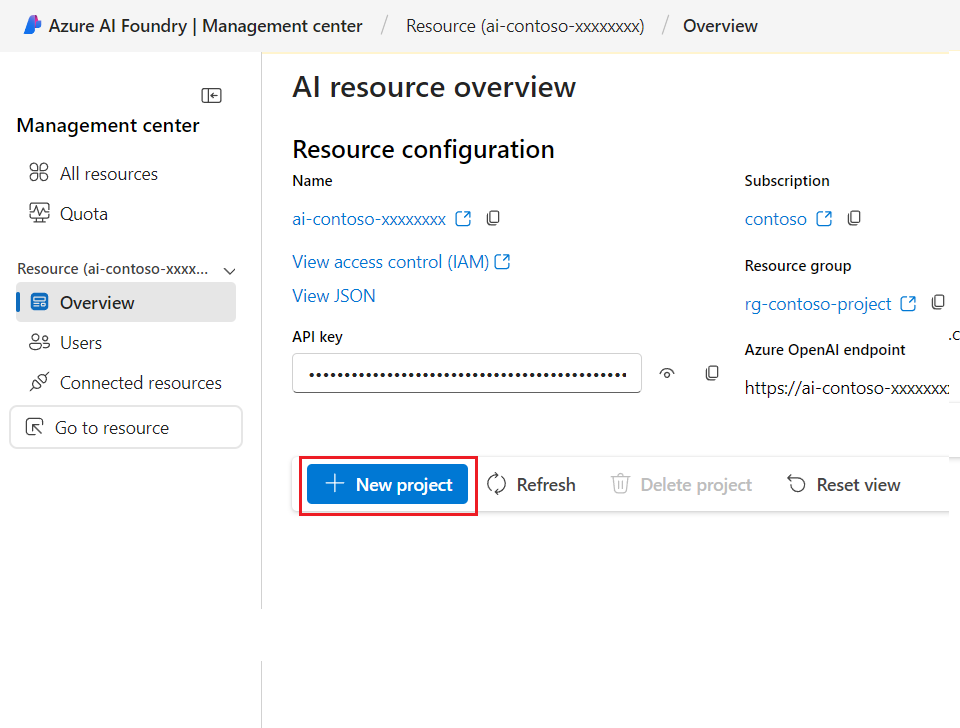Image resolution: width=960 pixels, height=728 pixels.
Task: Copy the API key
Action: pos(711,372)
